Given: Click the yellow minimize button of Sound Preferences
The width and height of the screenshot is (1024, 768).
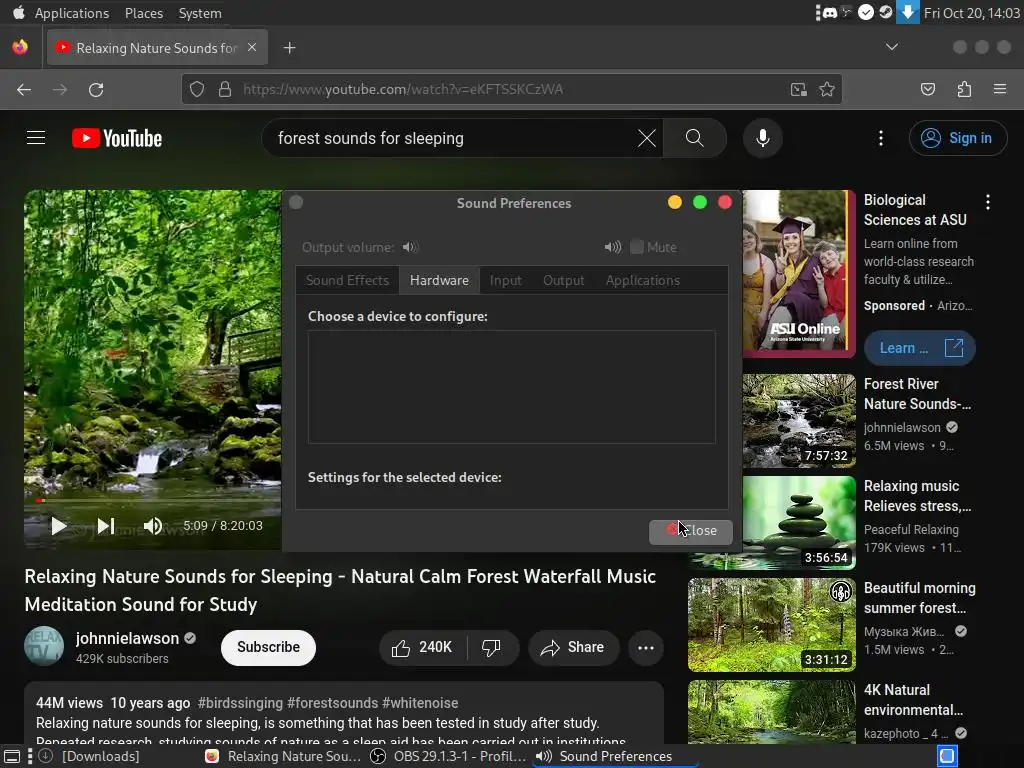Looking at the screenshot, I should (x=675, y=202).
